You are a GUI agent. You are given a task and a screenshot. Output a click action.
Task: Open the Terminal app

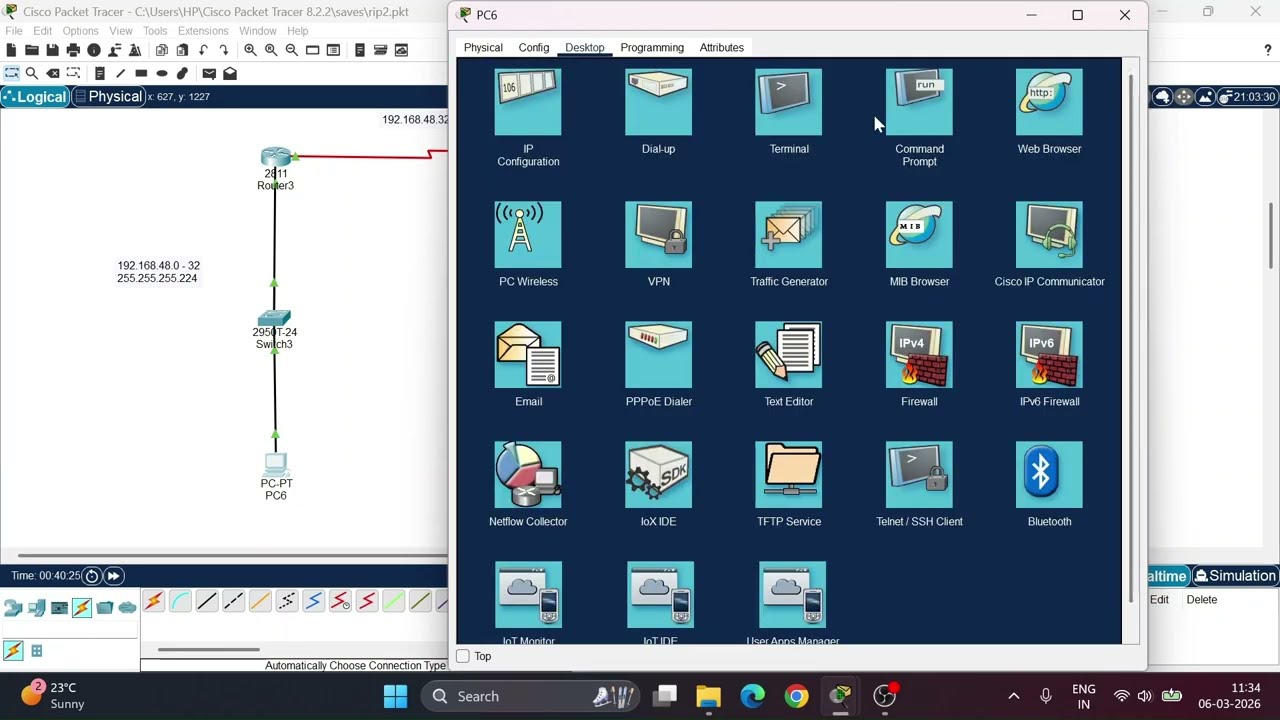[789, 102]
